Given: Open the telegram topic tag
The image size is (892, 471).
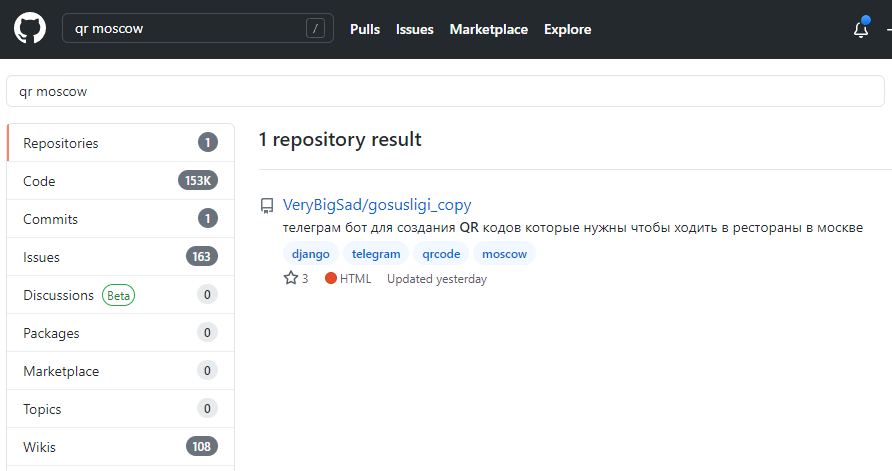Looking at the screenshot, I should tap(376, 254).
